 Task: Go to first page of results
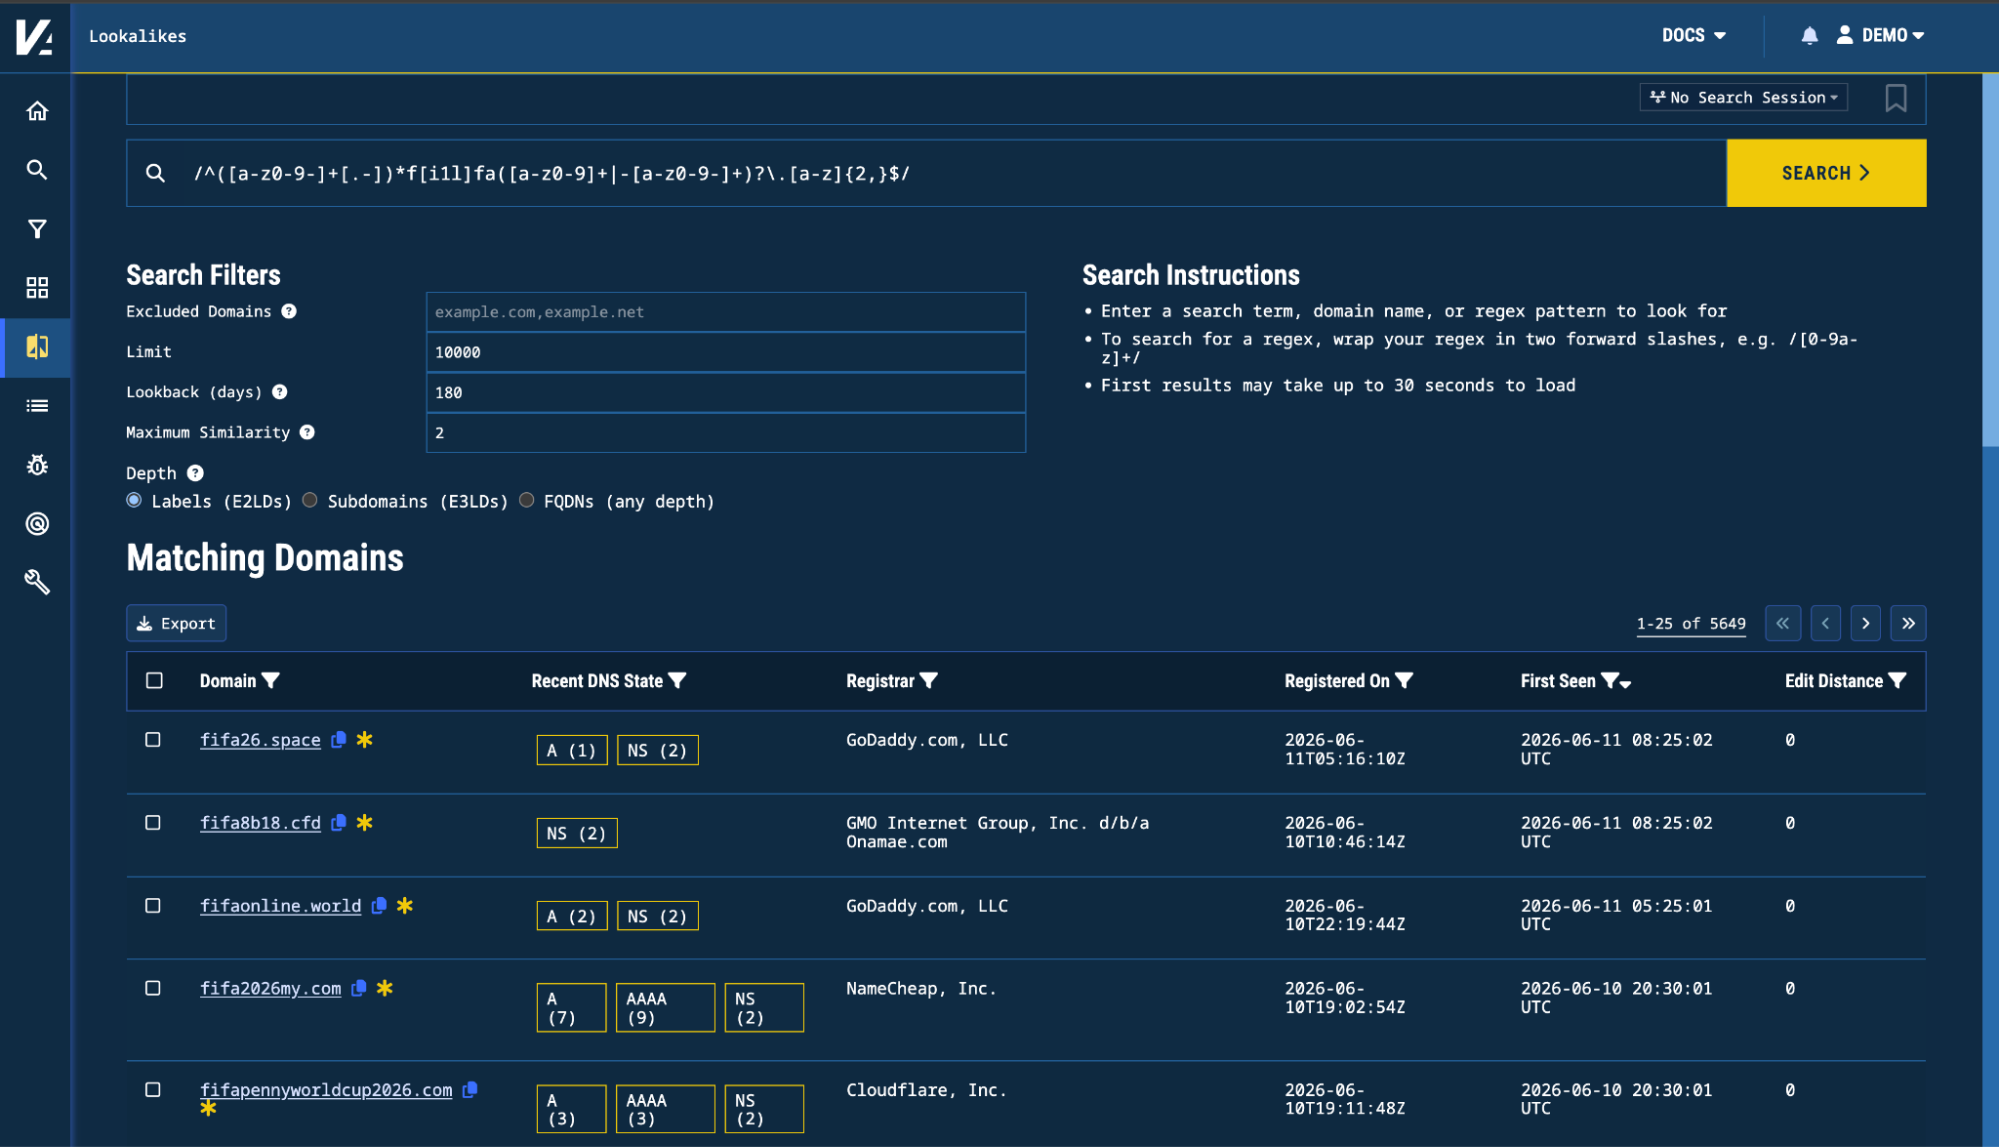click(x=1782, y=623)
